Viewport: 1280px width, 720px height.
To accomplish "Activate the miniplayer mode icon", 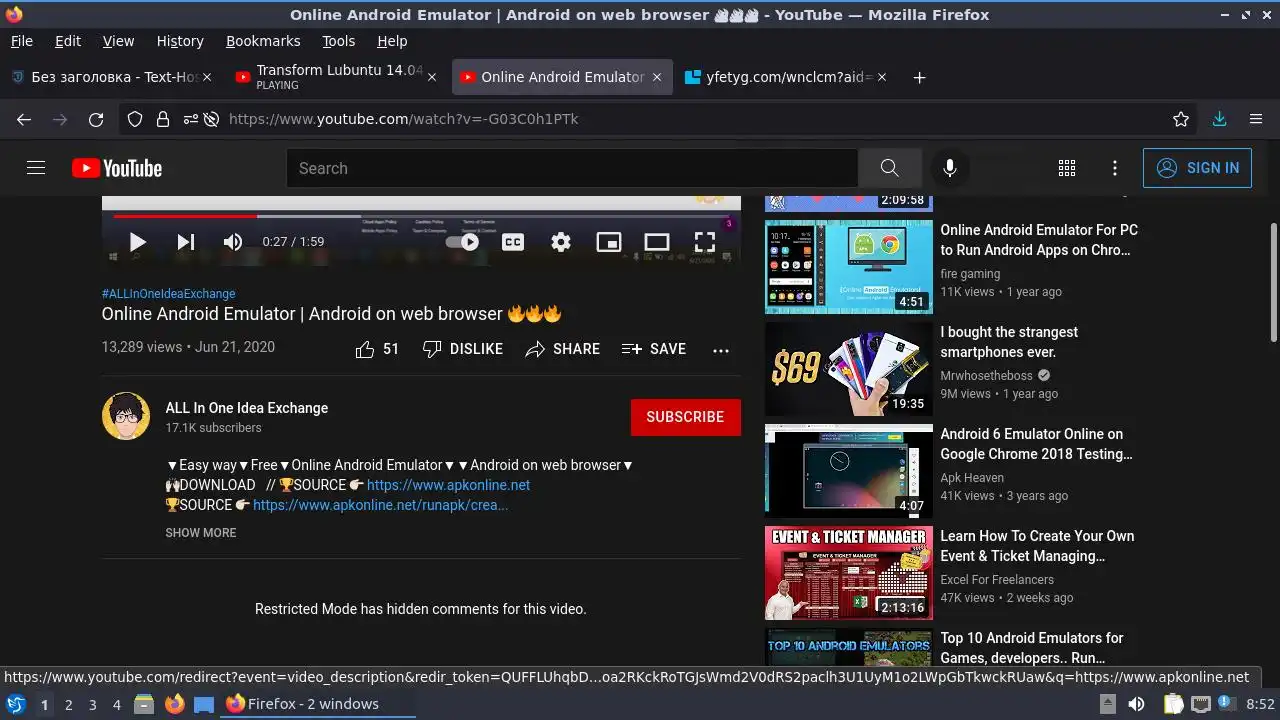I will click(609, 242).
